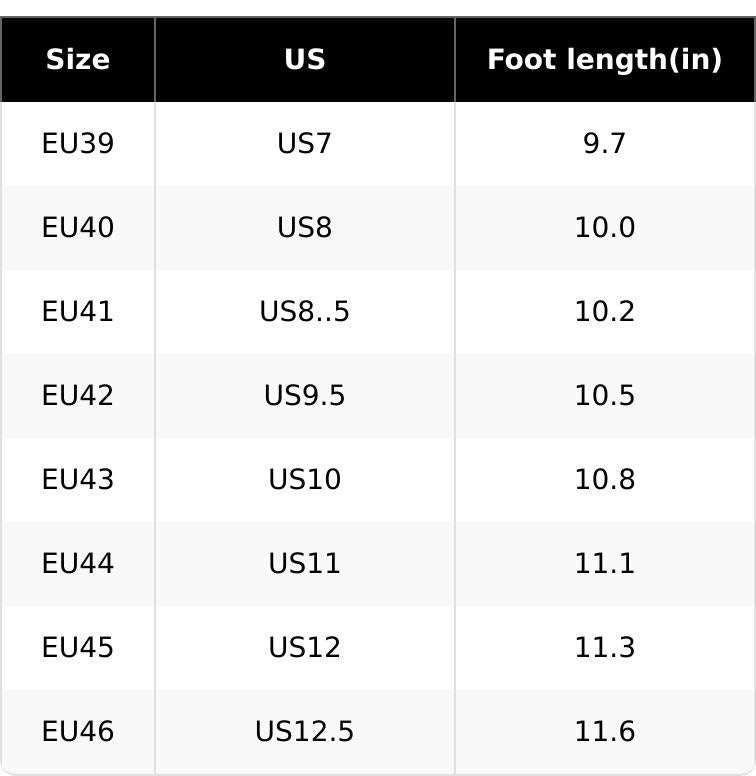Select the EU45 size cell
The width and height of the screenshot is (756, 776).
[78, 647]
